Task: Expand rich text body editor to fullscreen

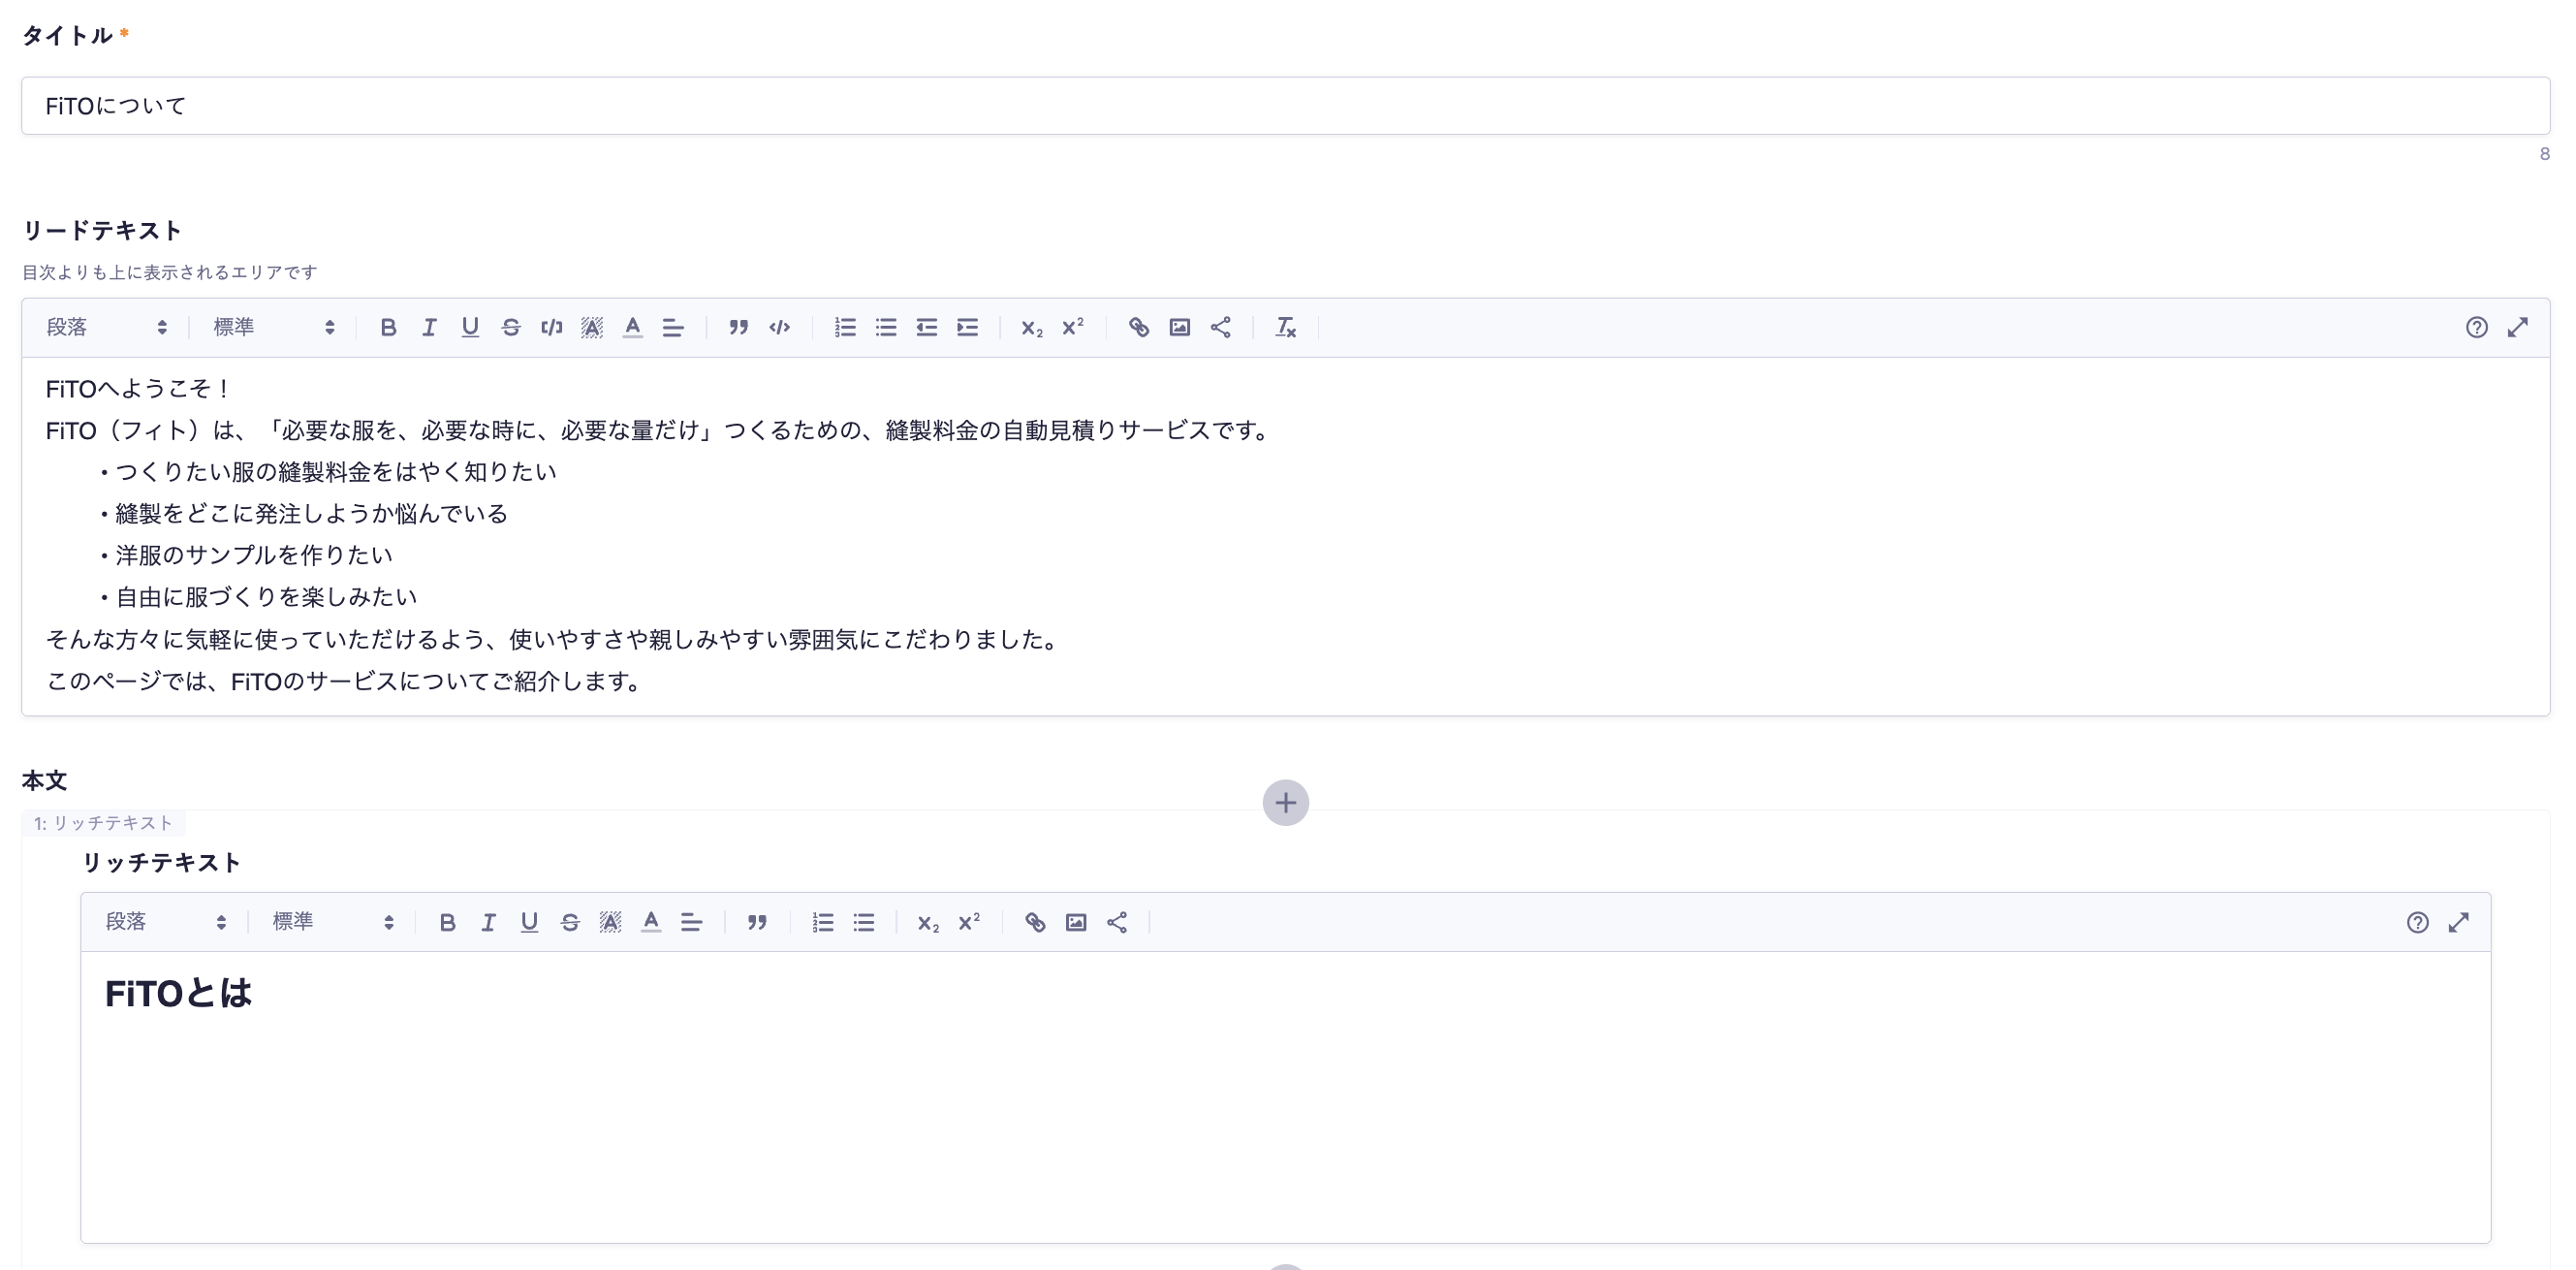Action: point(2459,922)
